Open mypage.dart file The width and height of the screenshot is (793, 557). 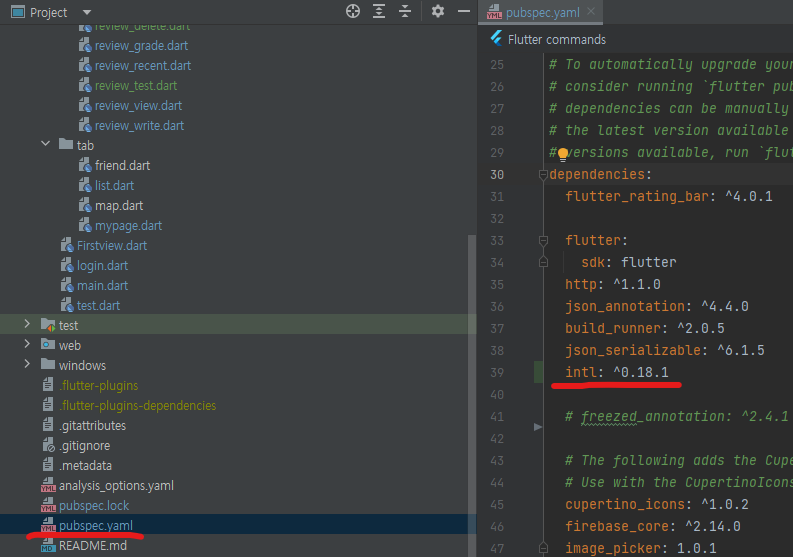pos(128,226)
